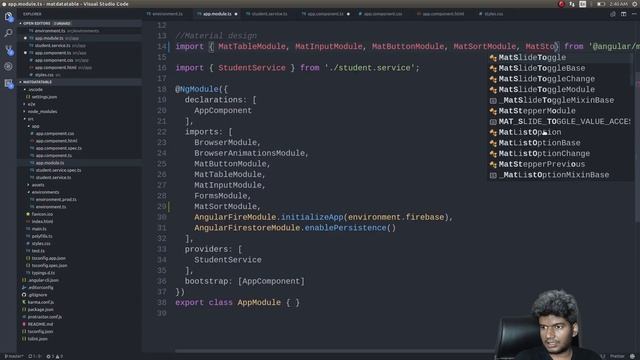Image resolution: width=640 pixels, height=360 pixels.
Task: Select MatSlideToggle autocomplete suggestion
Action: [560, 58]
